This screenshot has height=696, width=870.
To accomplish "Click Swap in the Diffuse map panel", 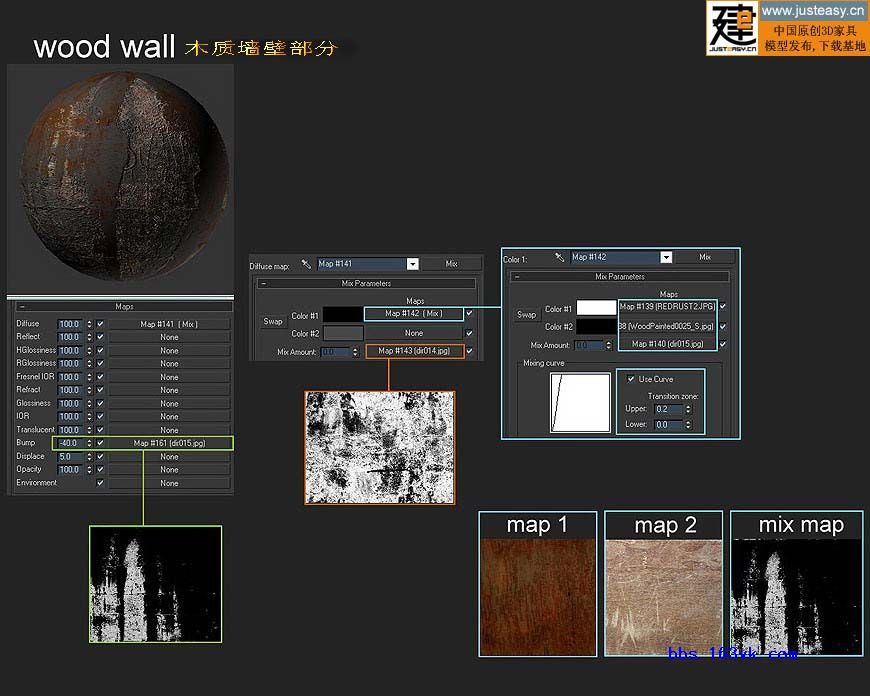I will point(273,321).
